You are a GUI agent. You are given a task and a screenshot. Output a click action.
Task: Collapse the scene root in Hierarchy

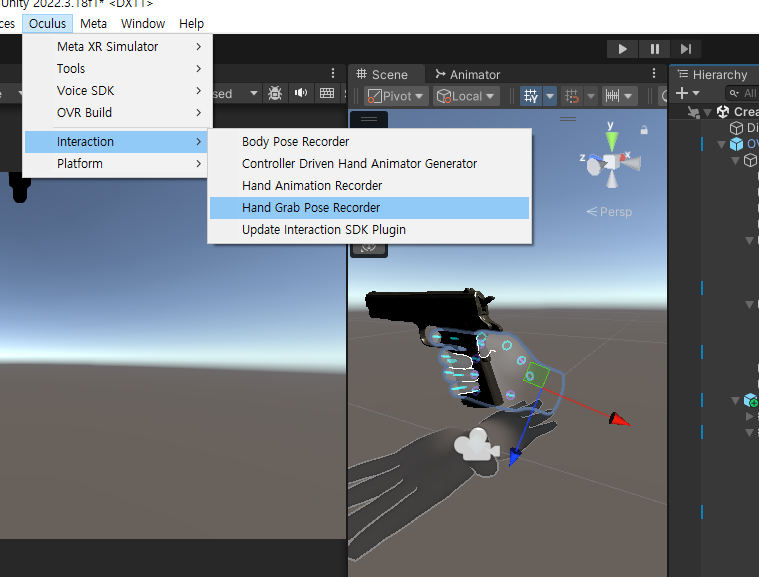click(708, 112)
